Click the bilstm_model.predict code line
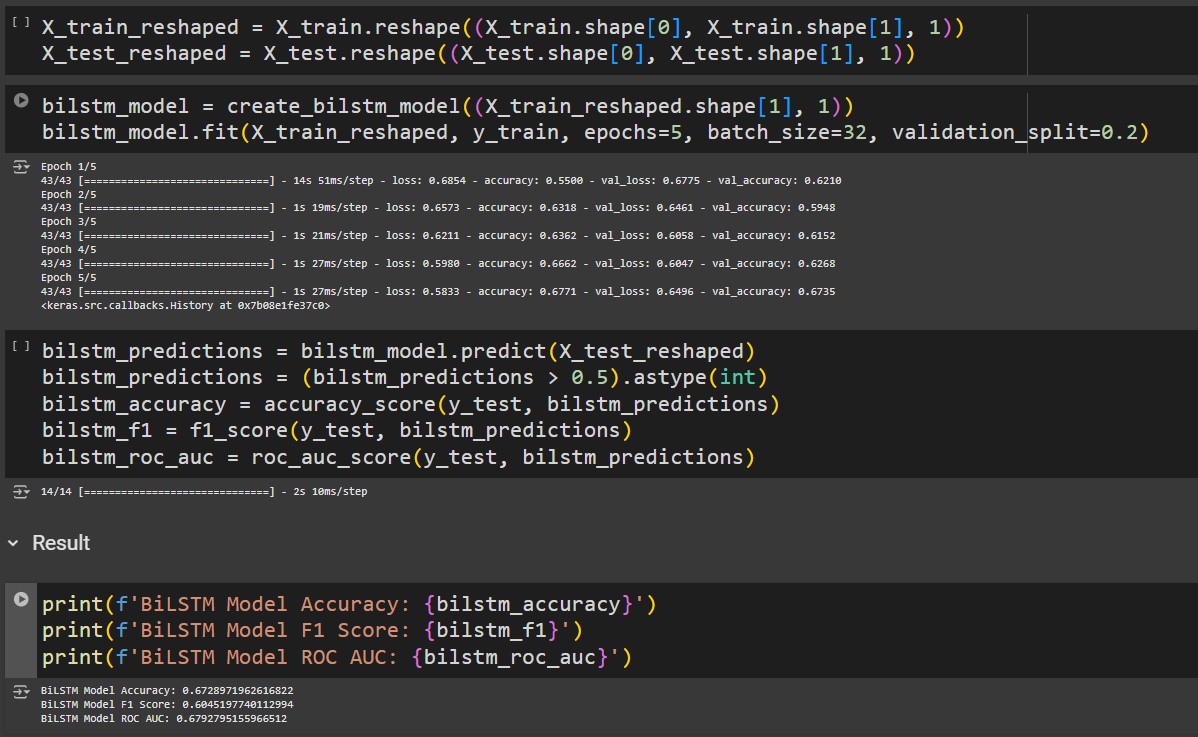Viewport: 1198px width, 737px height. pyautogui.click(x=398, y=351)
